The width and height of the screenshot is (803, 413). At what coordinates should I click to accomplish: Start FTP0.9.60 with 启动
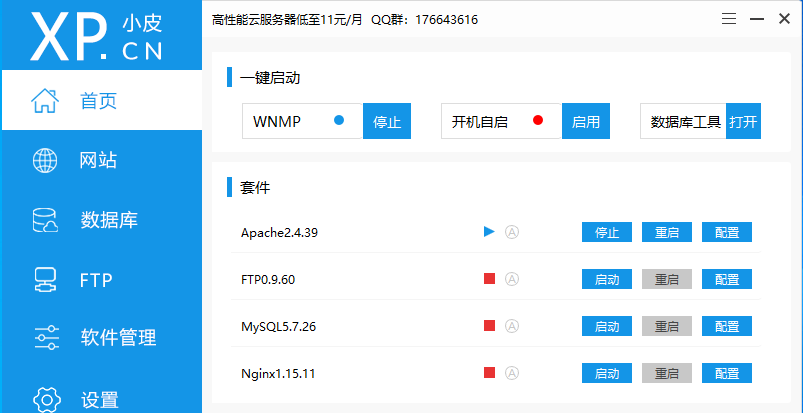coord(607,279)
